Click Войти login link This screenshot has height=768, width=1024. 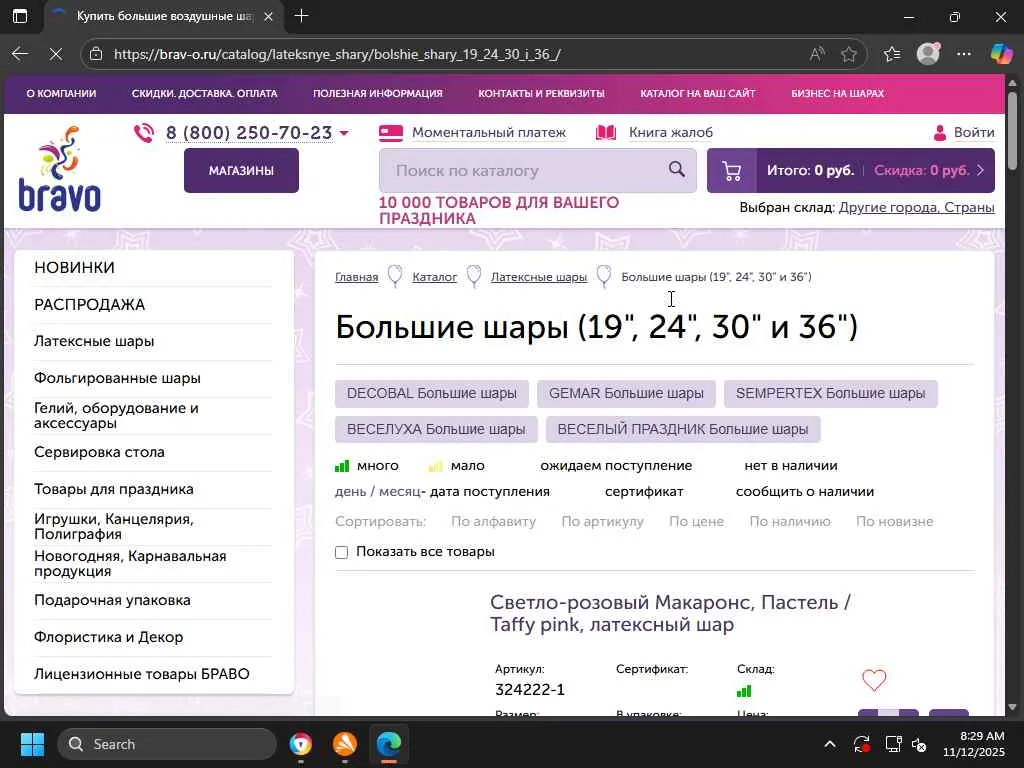coord(974,133)
